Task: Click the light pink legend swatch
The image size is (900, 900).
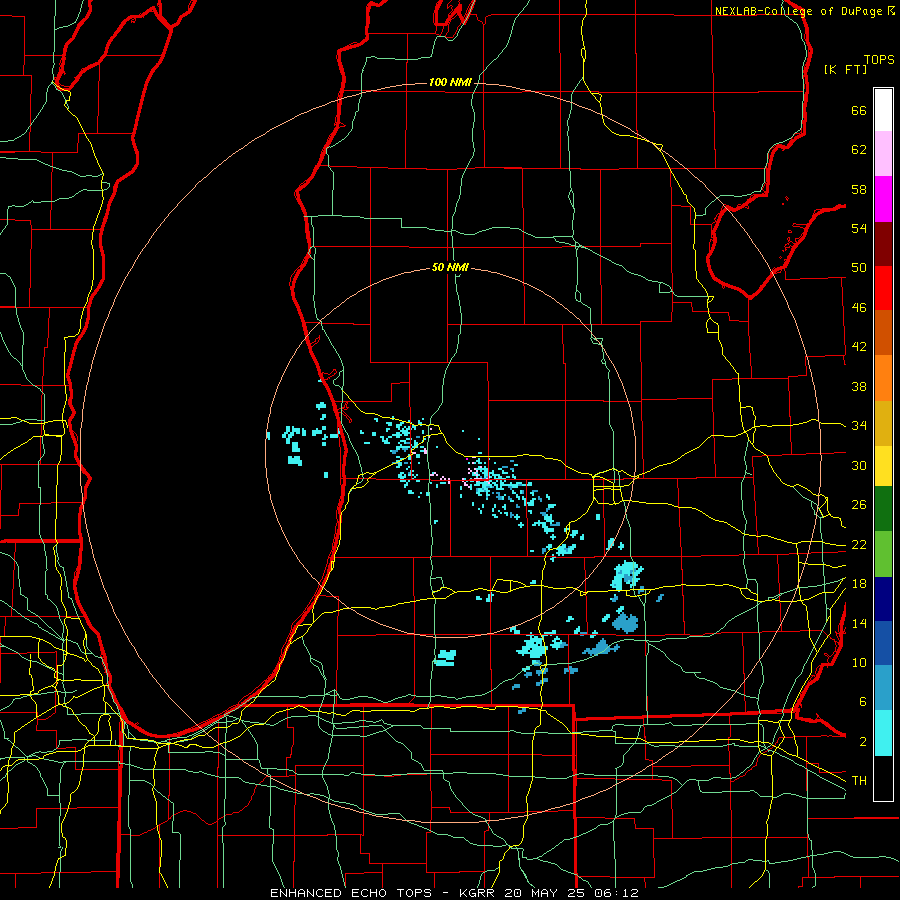Action: click(x=883, y=153)
